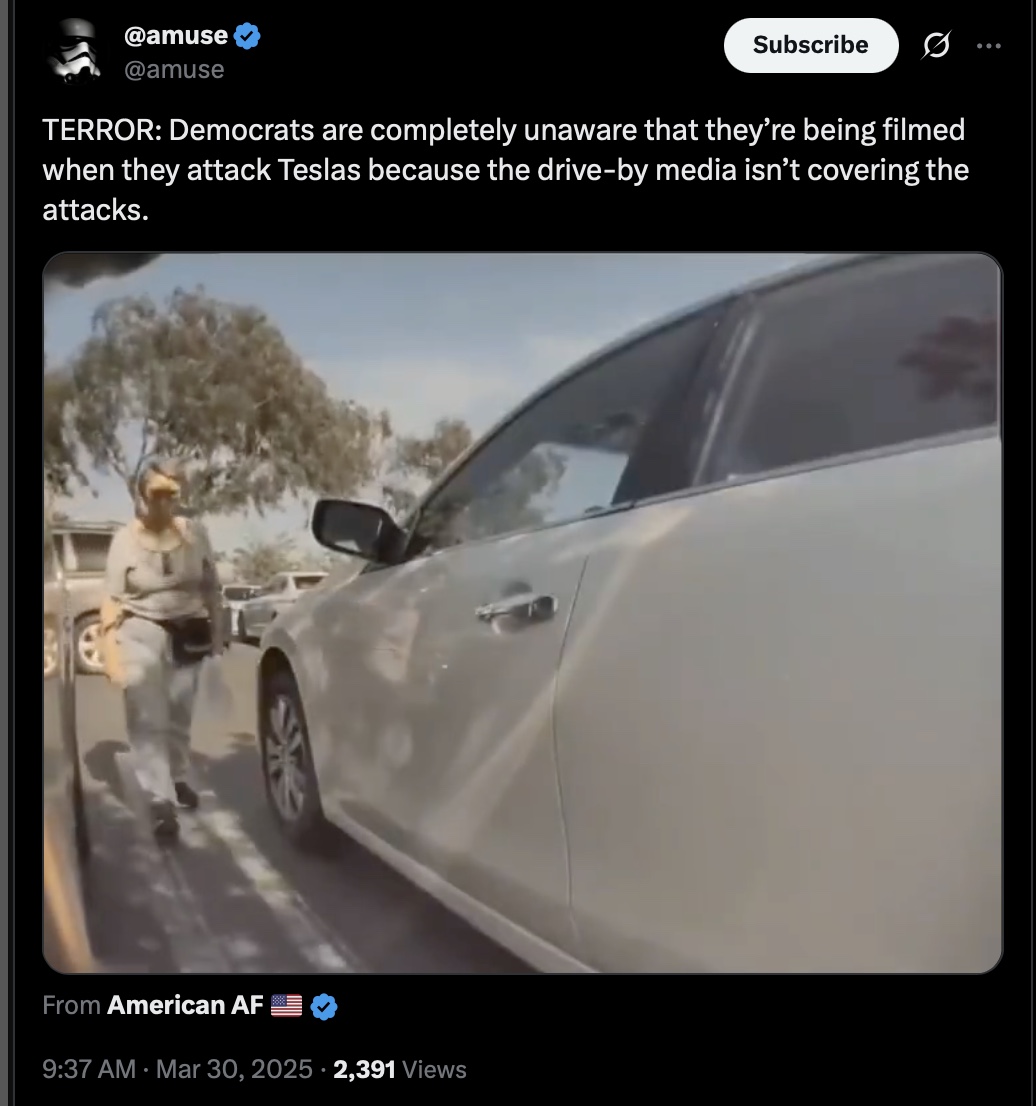The image size is (1036, 1106).
Task: Click the 'From' video source label
Action: (x=71, y=1005)
